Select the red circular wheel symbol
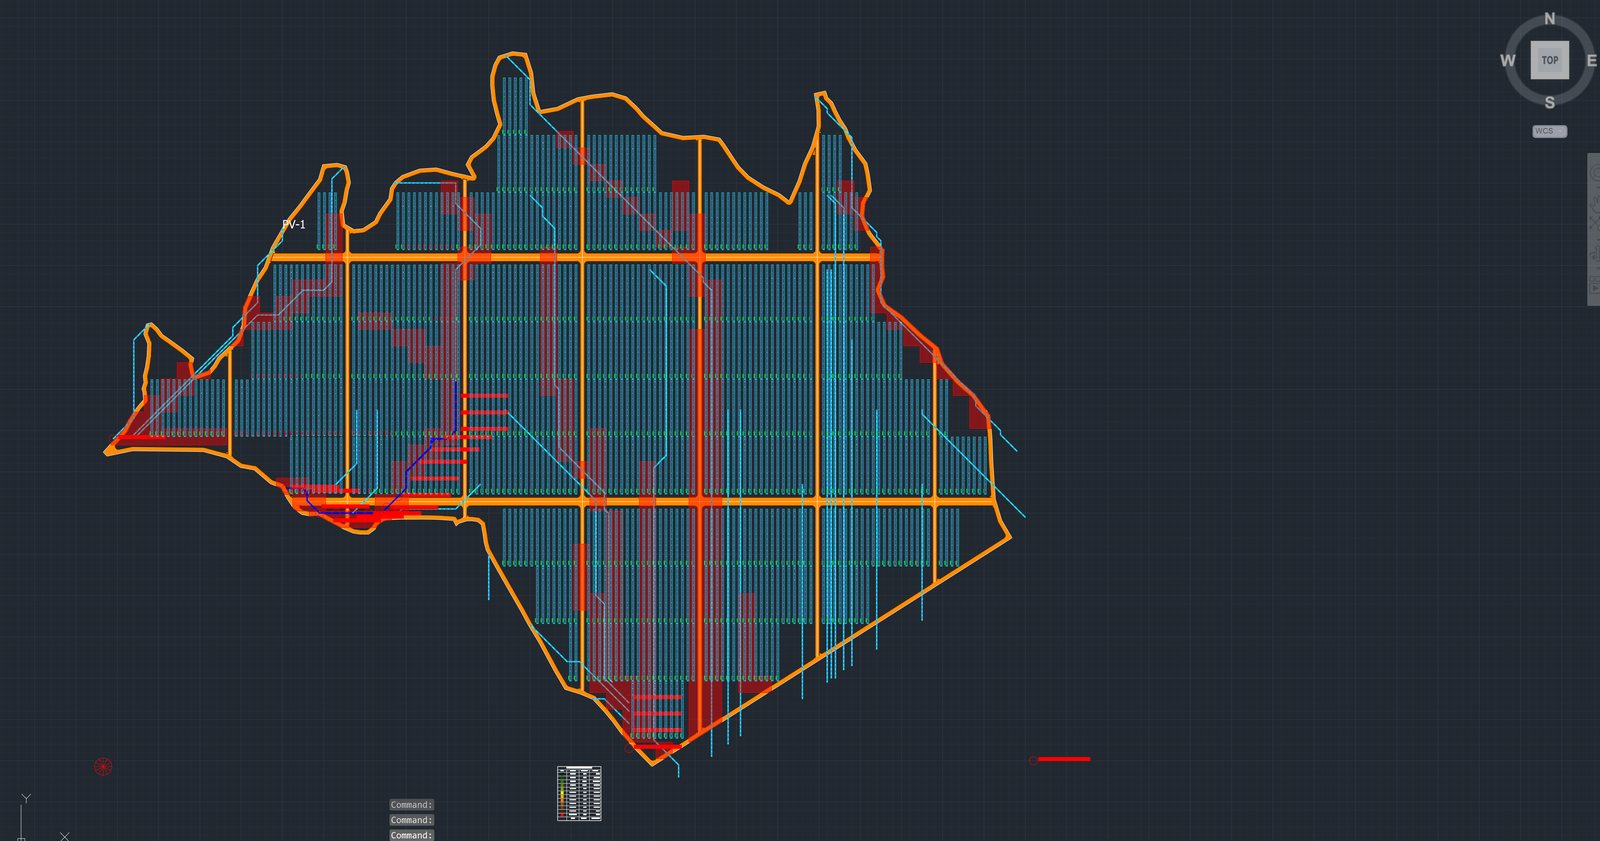1600x841 pixels. [x=103, y=766]
